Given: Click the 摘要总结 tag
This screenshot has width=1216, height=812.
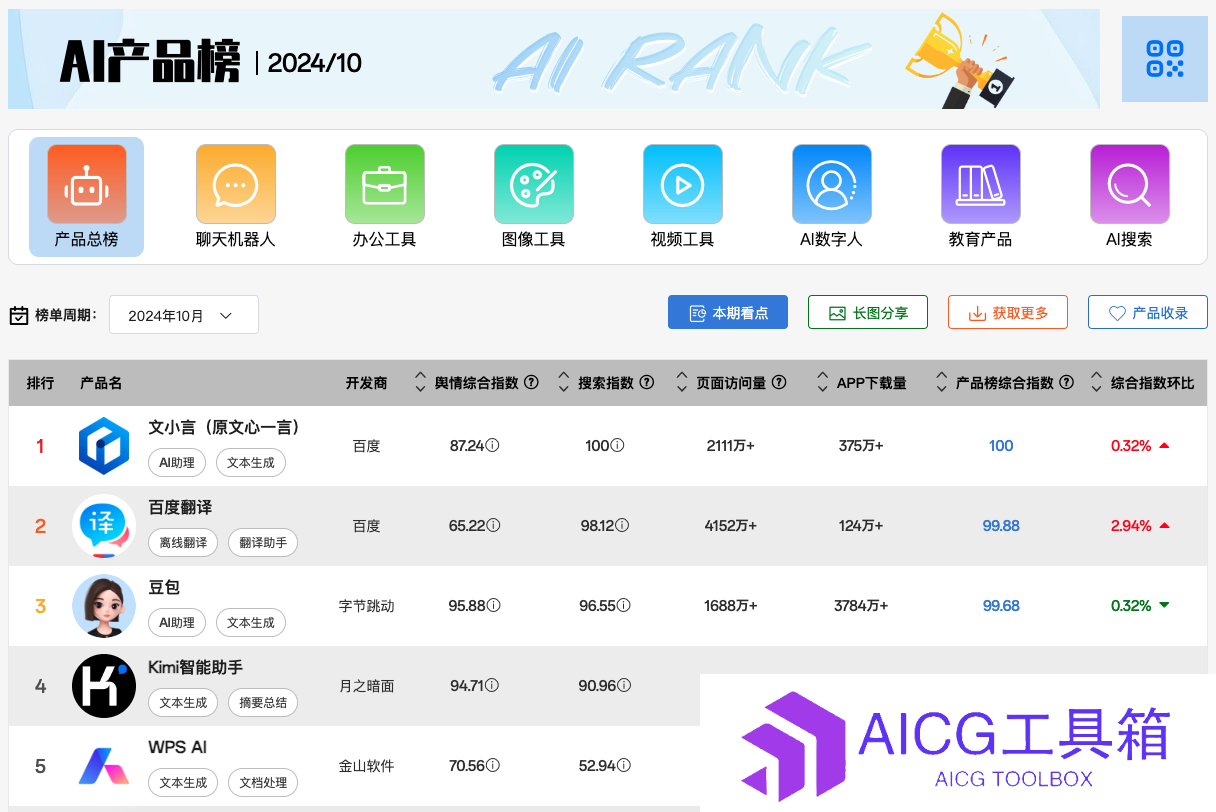Looking at the screenshot, I should 263,703.
